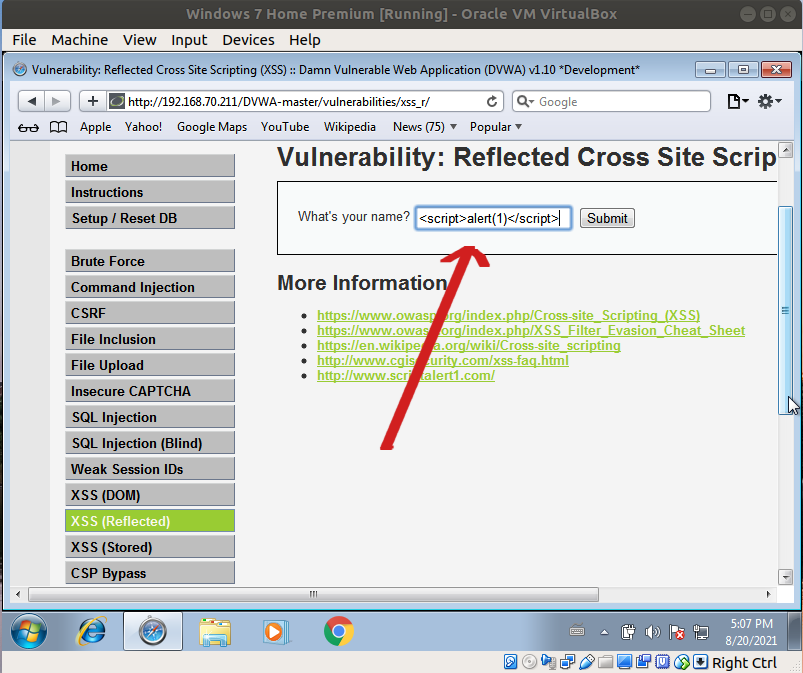The width and height of the screenshot is (803, 673).
Task: Go back with Safari's back arrow
Action: click(32, 101)
